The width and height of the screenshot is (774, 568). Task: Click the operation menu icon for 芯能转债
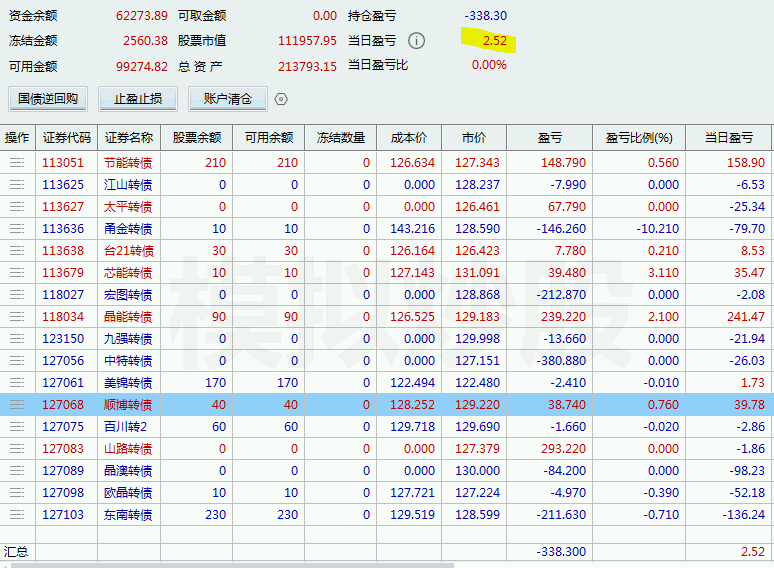[x=17, y=273]
